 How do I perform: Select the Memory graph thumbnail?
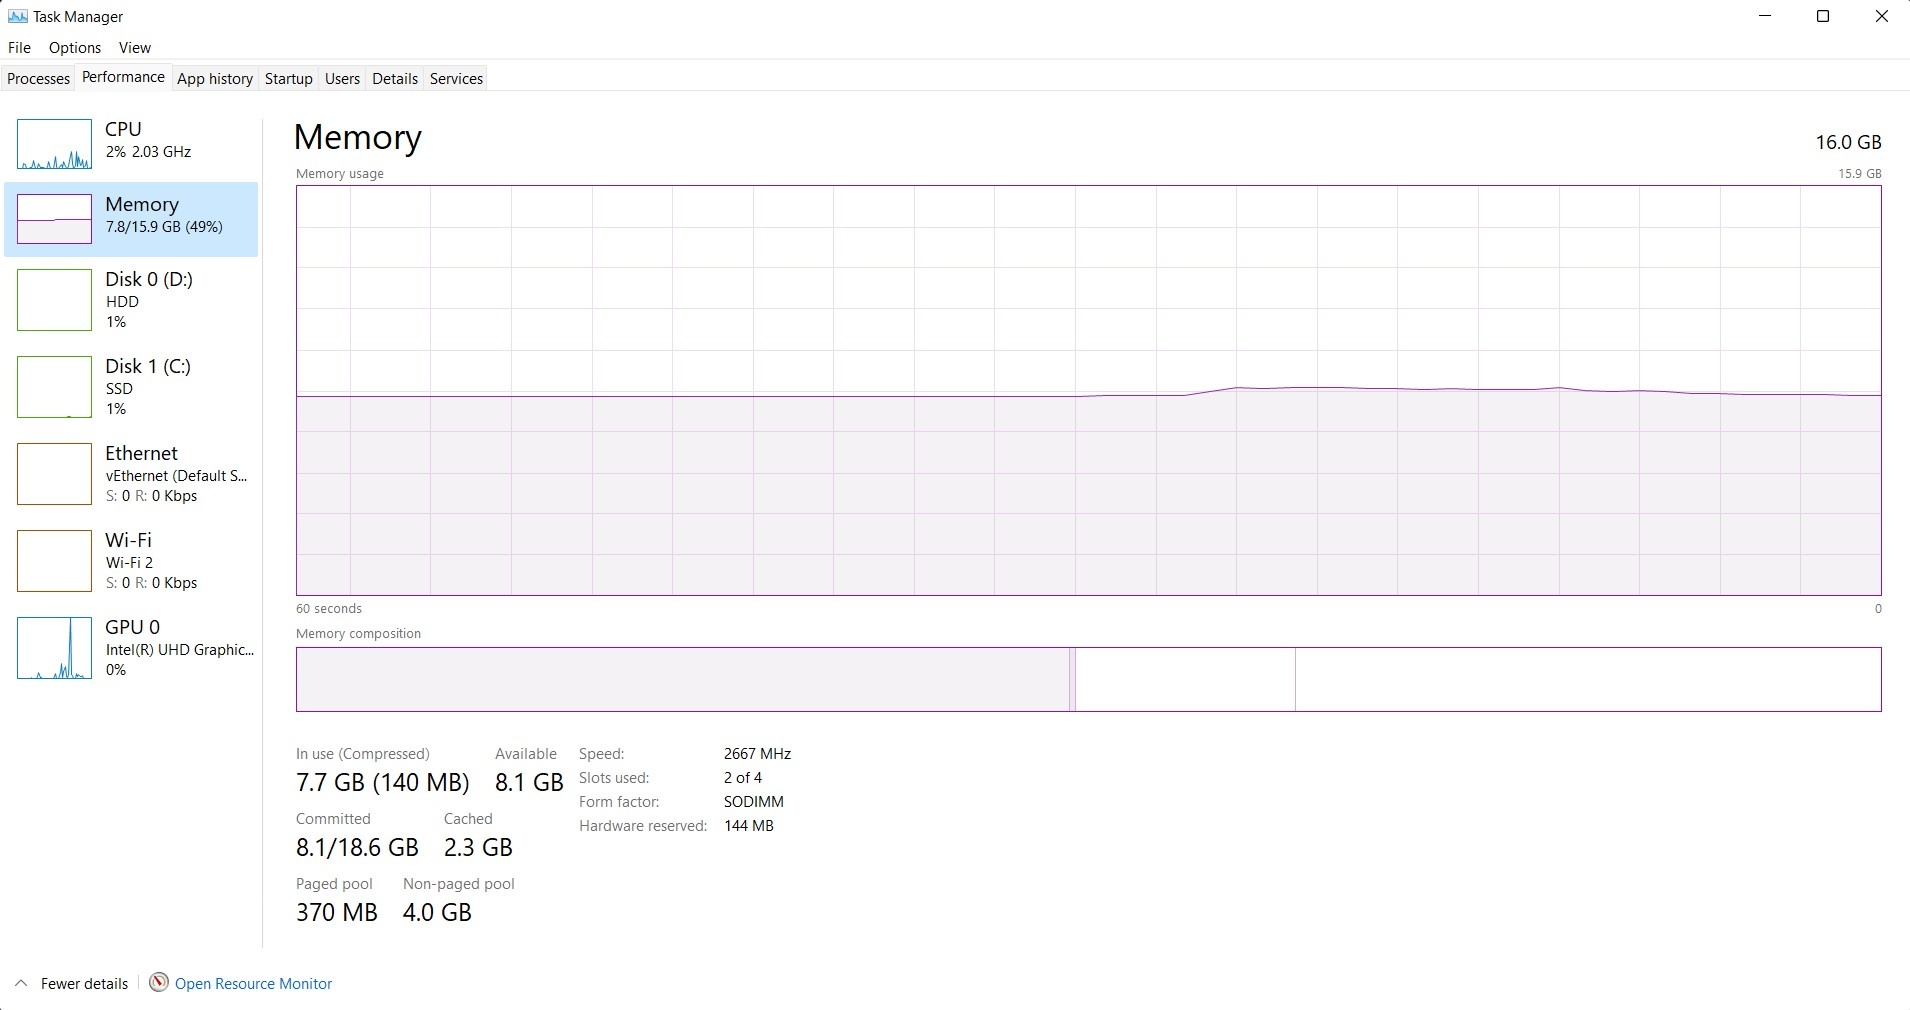pyautogui.click(x=53, y=219)
